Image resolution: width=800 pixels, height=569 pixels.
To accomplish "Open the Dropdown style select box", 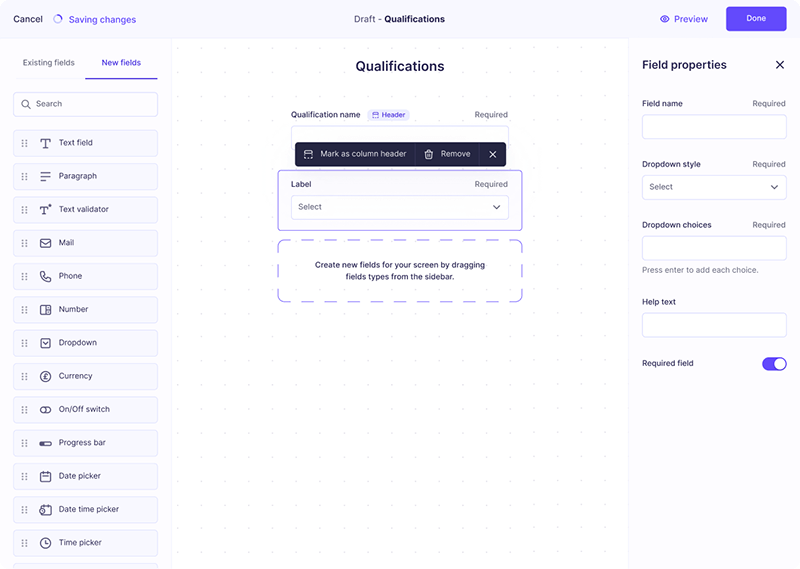I will click(x=714, y=187).
